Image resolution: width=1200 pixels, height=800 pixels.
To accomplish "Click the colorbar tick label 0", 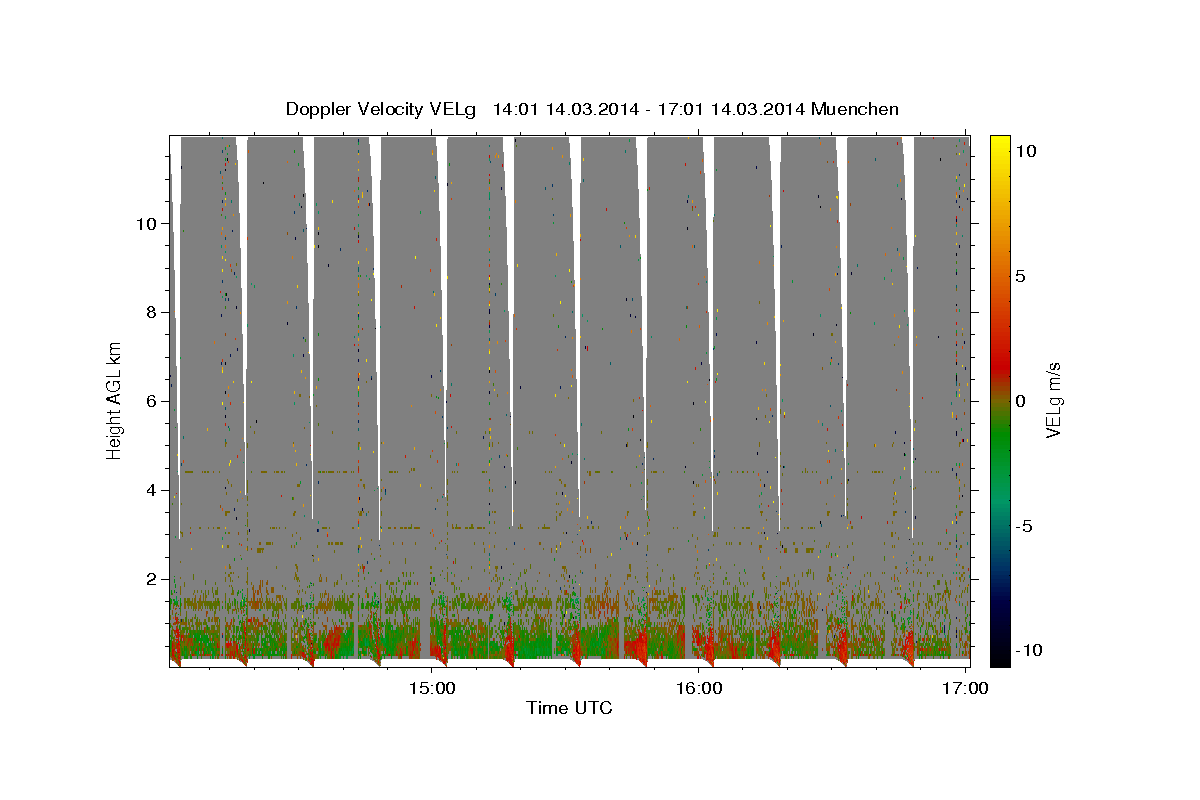I will coord(1020,401).
